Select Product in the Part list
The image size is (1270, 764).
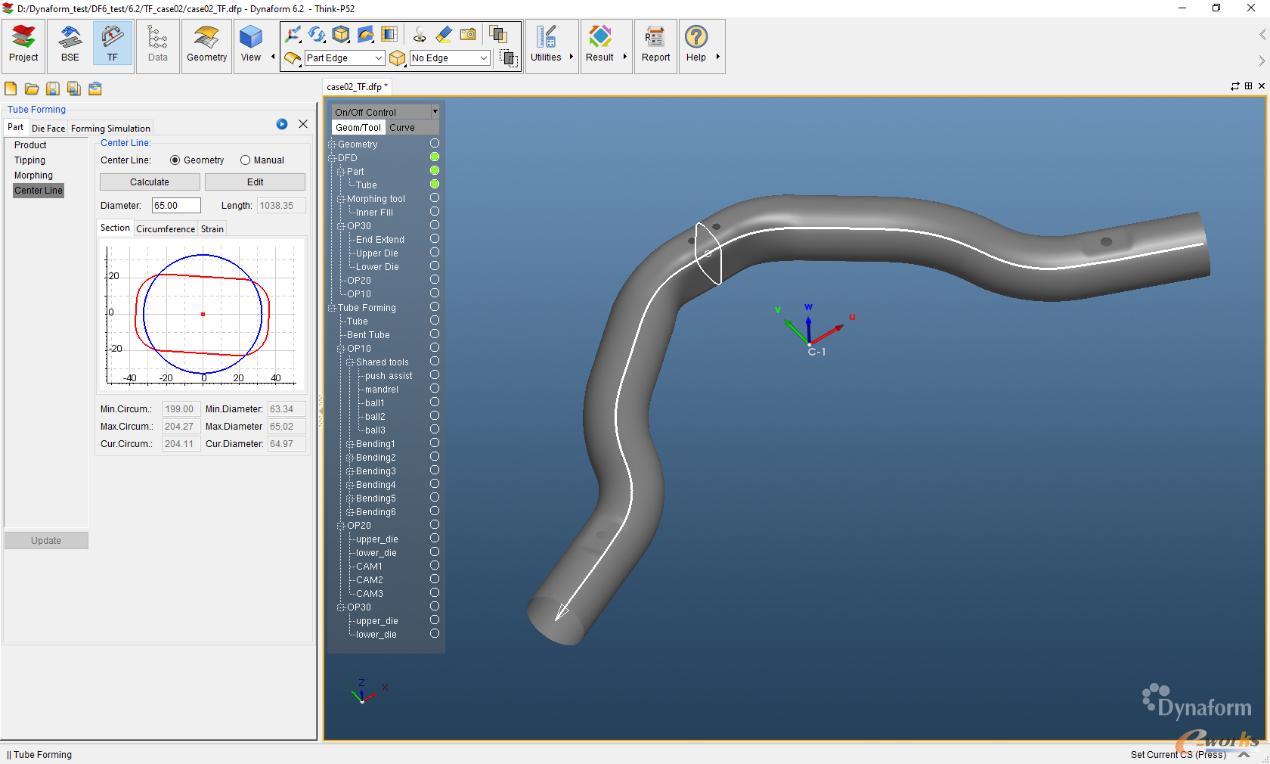30,145
